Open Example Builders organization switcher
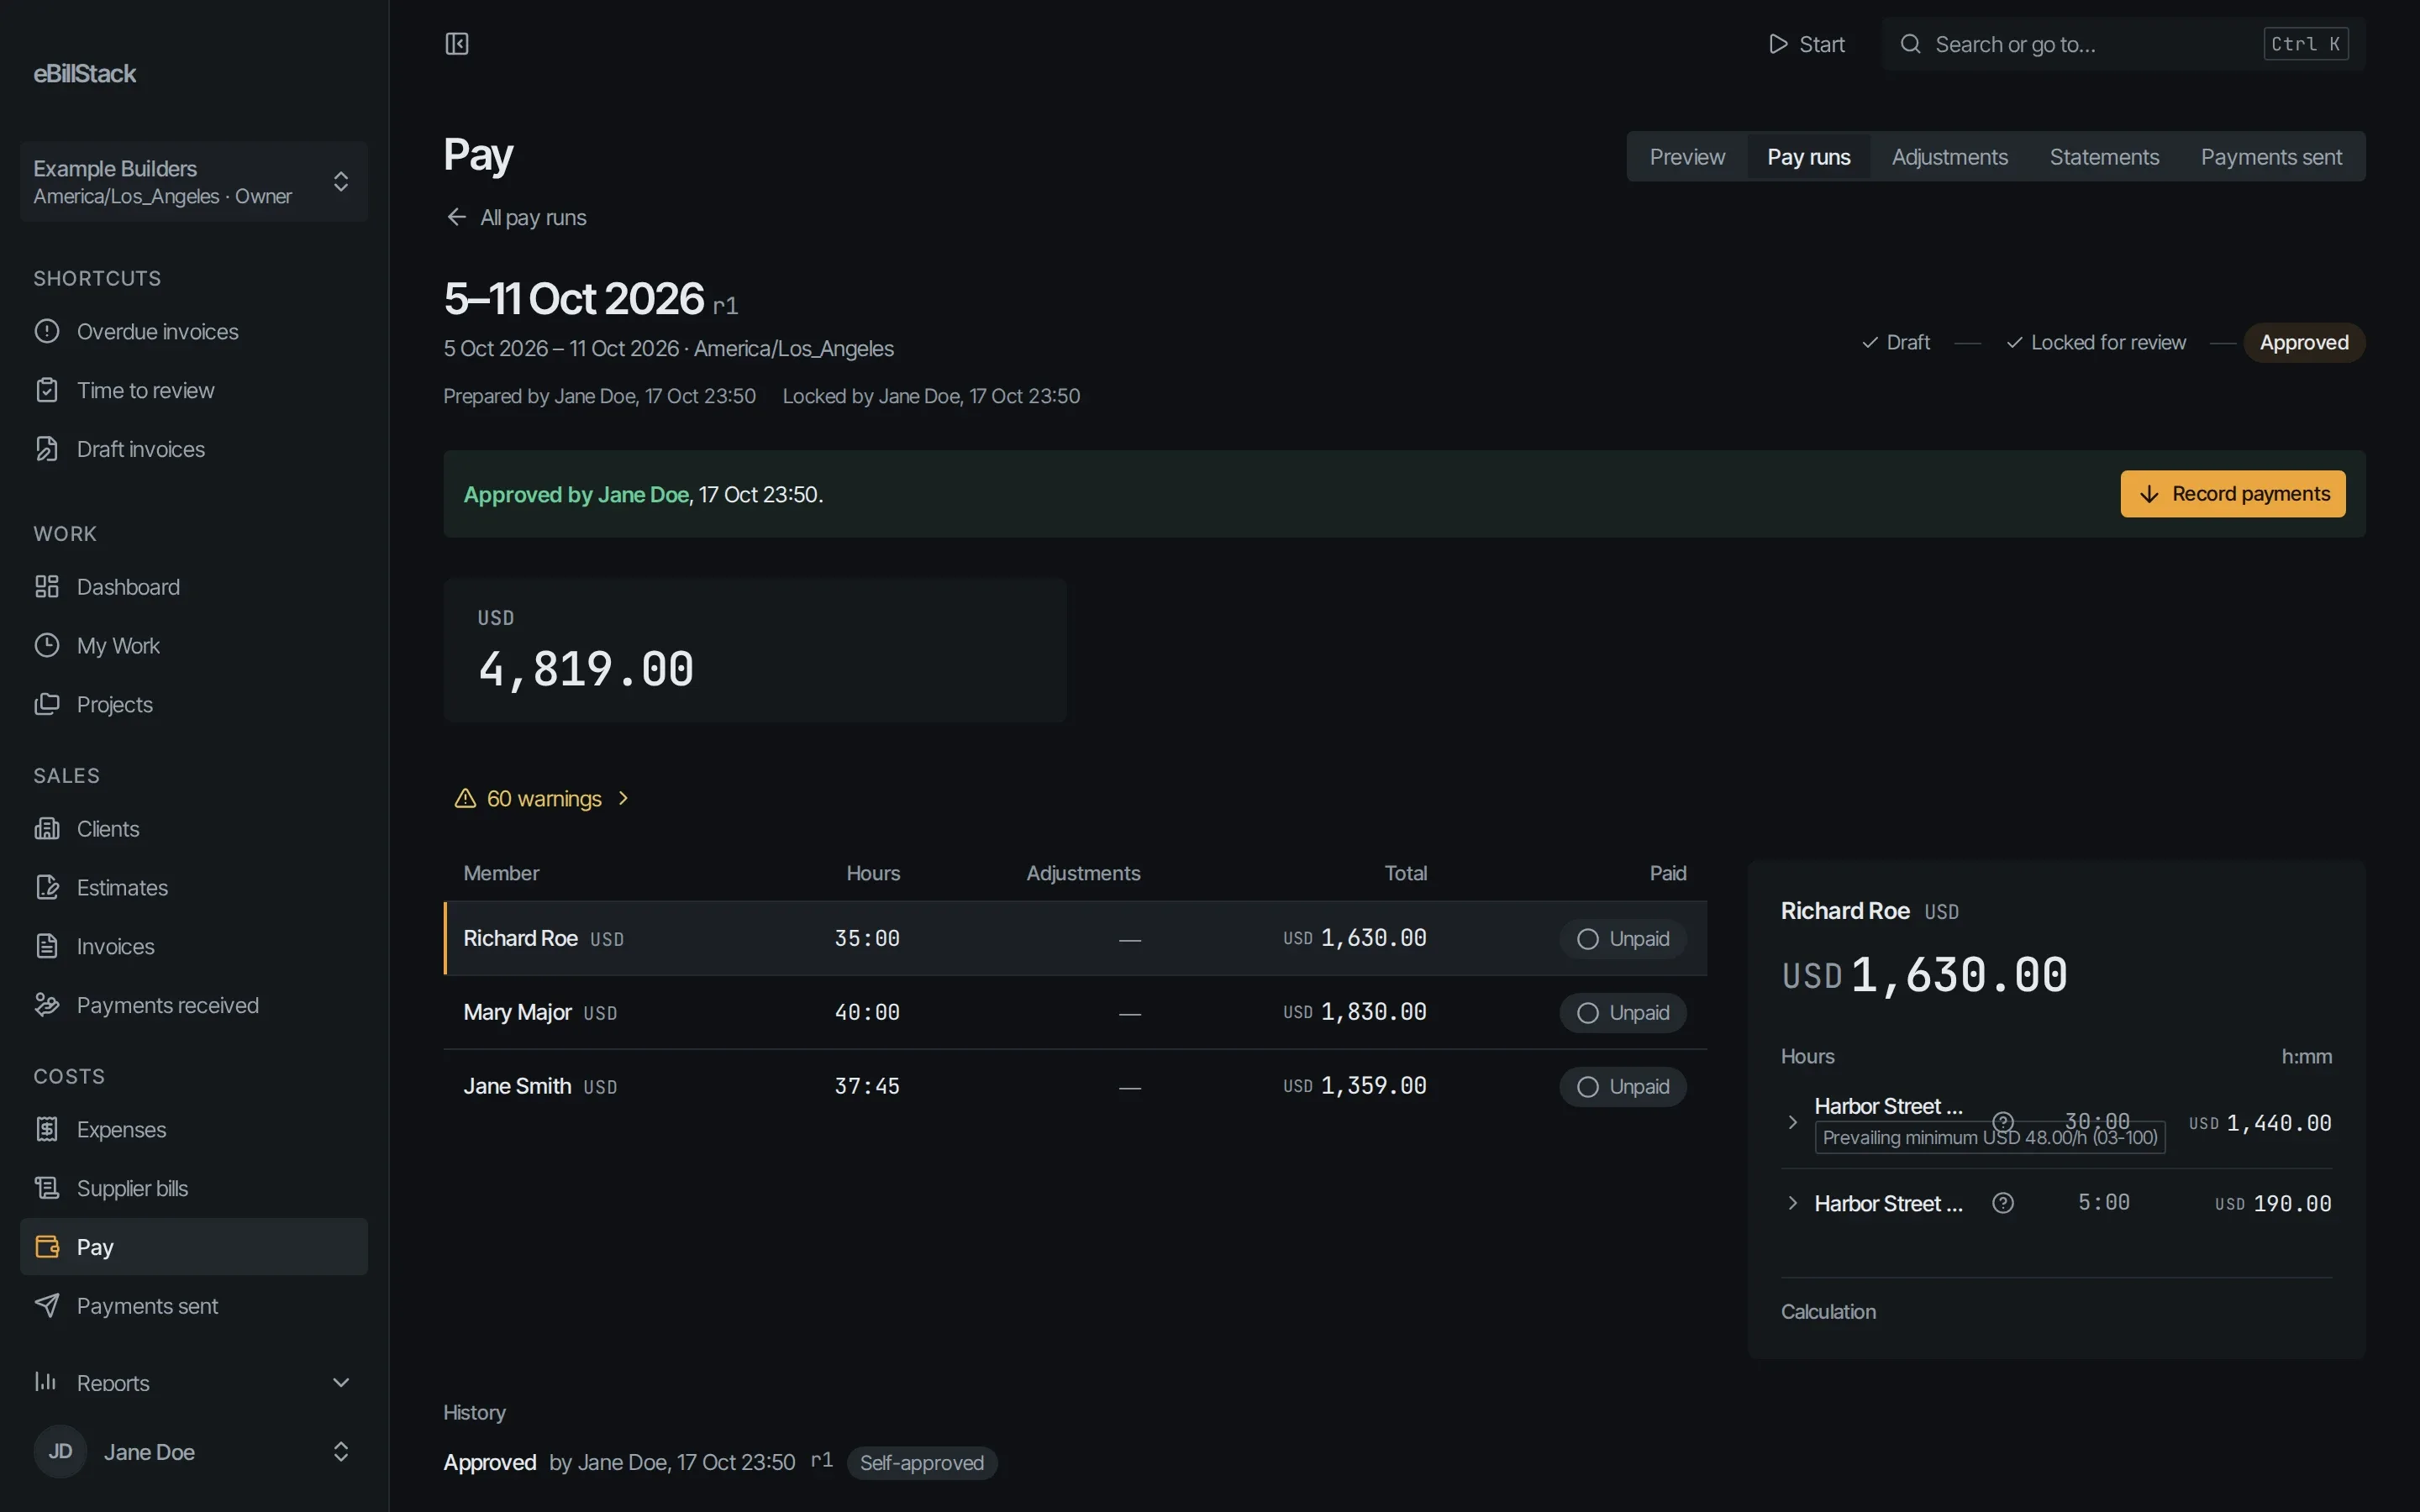This screenshot has height=1512, width=2420. coord(194,182)
